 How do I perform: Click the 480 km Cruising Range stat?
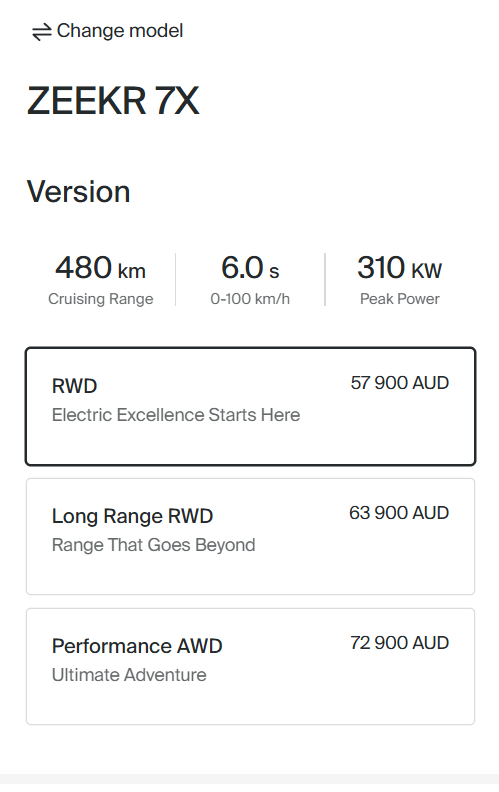click(x=101, y=280)
